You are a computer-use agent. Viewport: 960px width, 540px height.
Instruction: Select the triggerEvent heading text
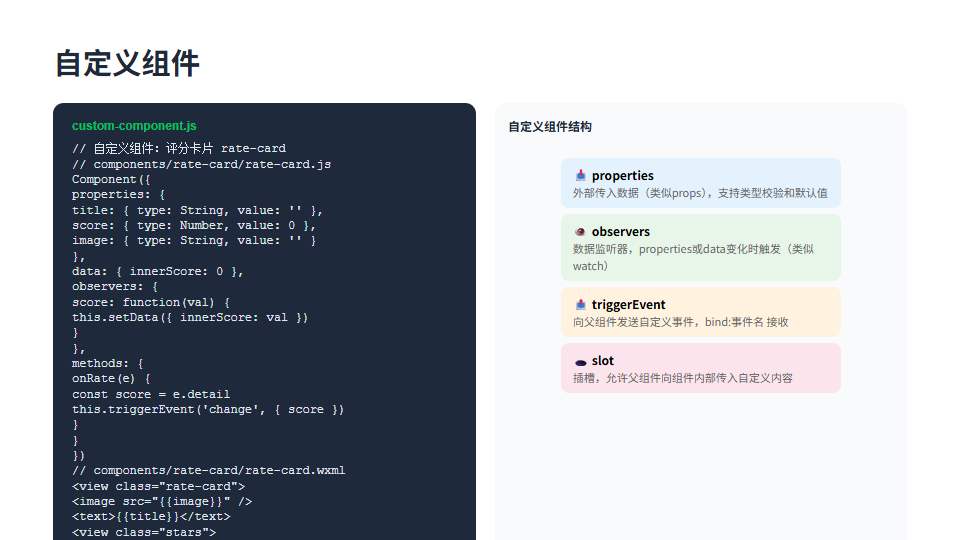pyautogui.click(x=628, y=305)
